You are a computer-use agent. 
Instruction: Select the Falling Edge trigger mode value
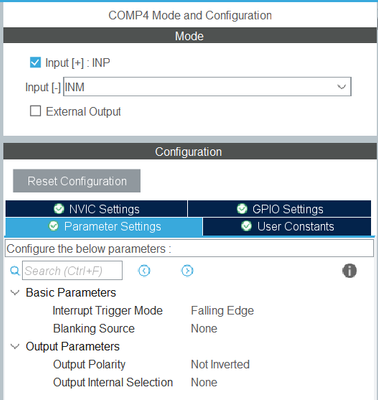222,311
